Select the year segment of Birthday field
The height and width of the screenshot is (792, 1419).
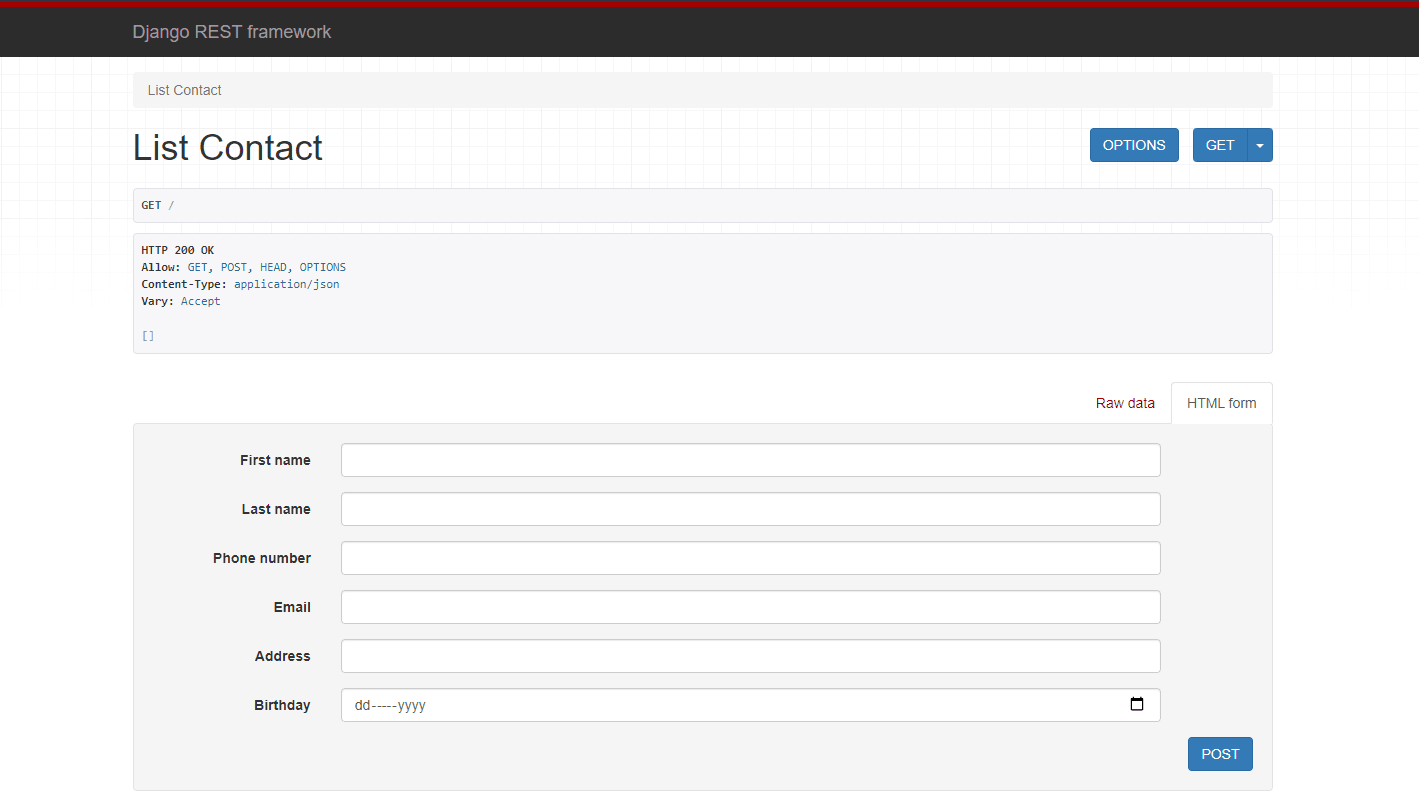point(412,705)
